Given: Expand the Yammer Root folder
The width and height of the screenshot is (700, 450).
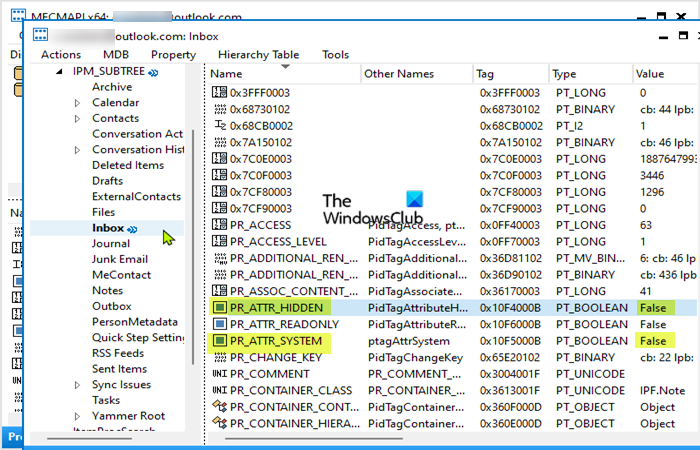Looking at the screenshot, I should (x=77, y=416).
